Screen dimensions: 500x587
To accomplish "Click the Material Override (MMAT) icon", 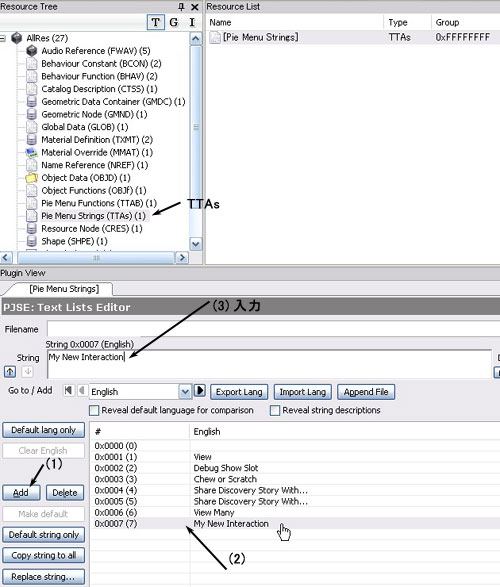I will pyautogui.click(x=31, y=152).
